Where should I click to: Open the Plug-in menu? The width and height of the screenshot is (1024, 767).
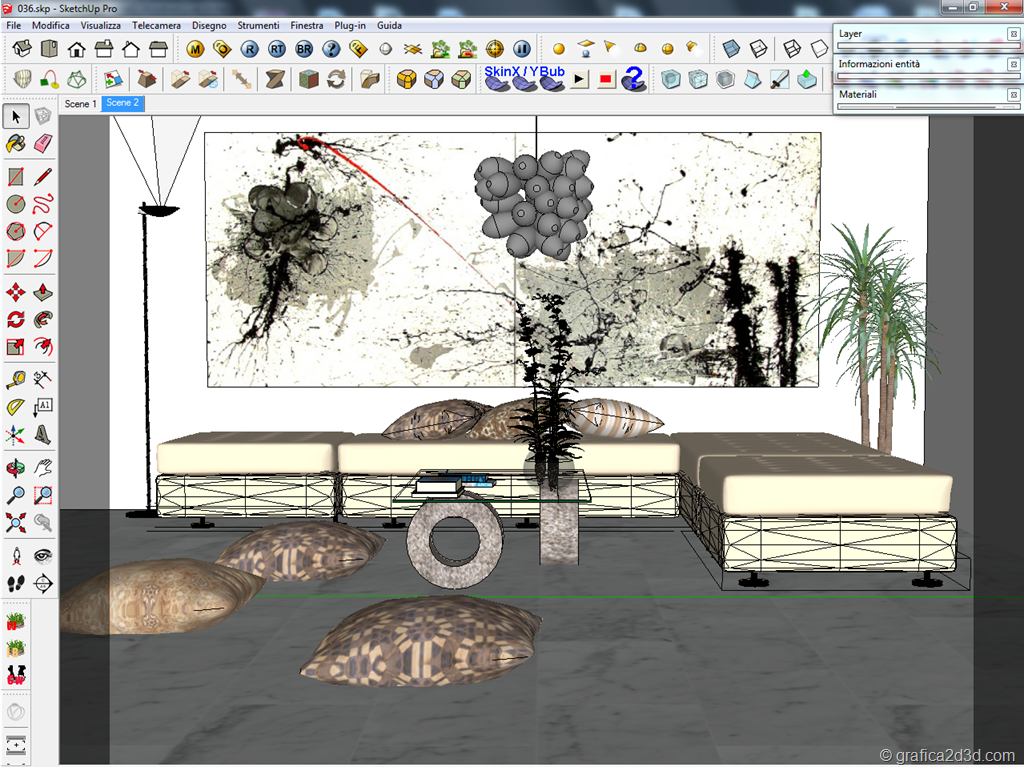350,25
